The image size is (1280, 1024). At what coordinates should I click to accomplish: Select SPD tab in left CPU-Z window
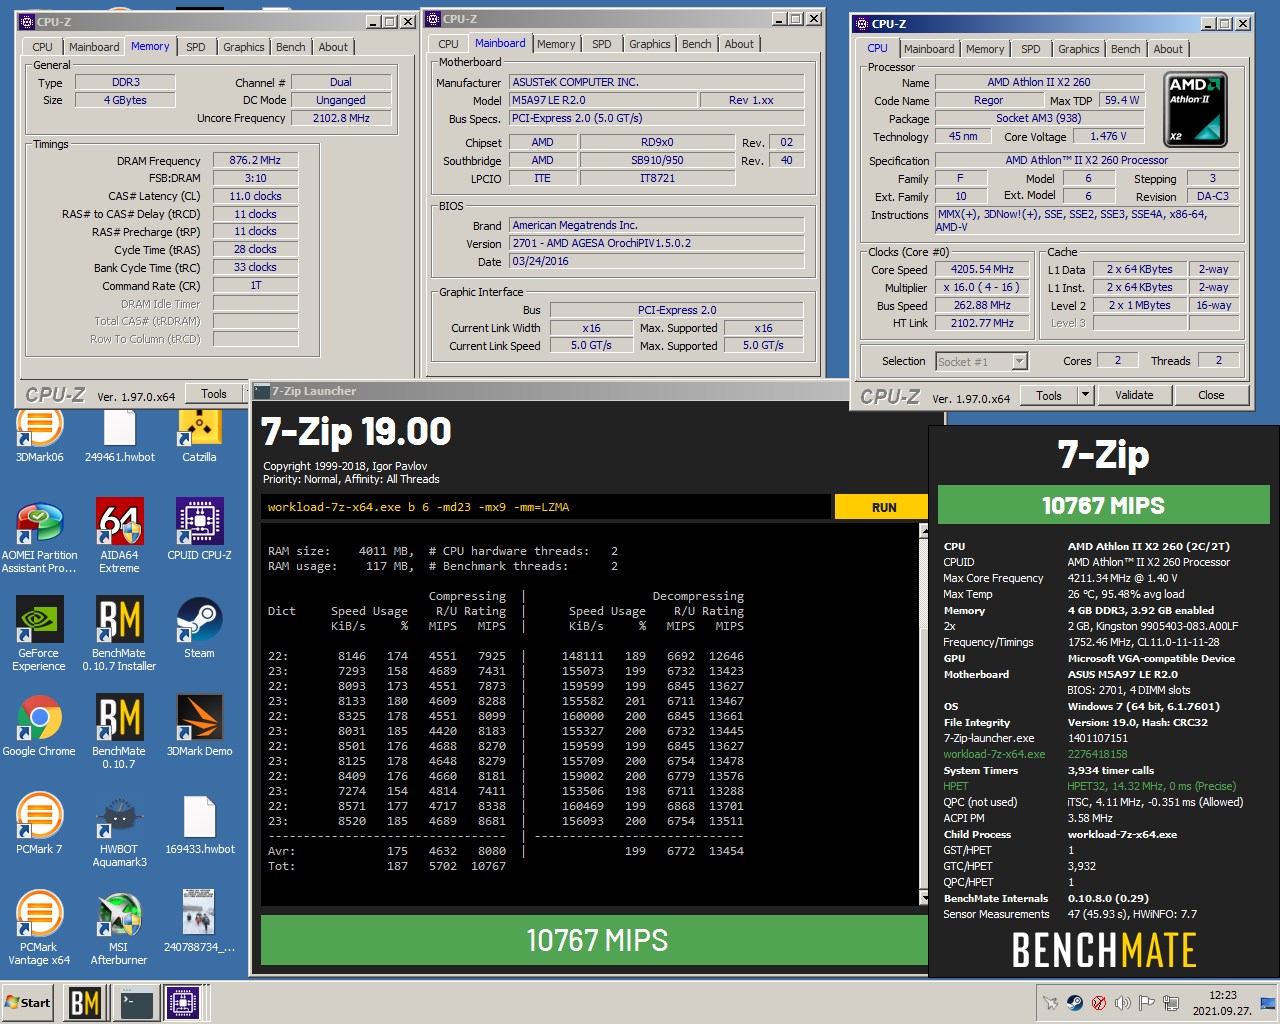point(196,47)
